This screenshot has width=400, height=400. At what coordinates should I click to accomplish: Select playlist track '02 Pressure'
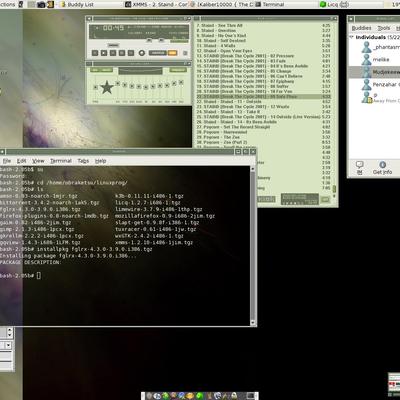click(263, 56)
